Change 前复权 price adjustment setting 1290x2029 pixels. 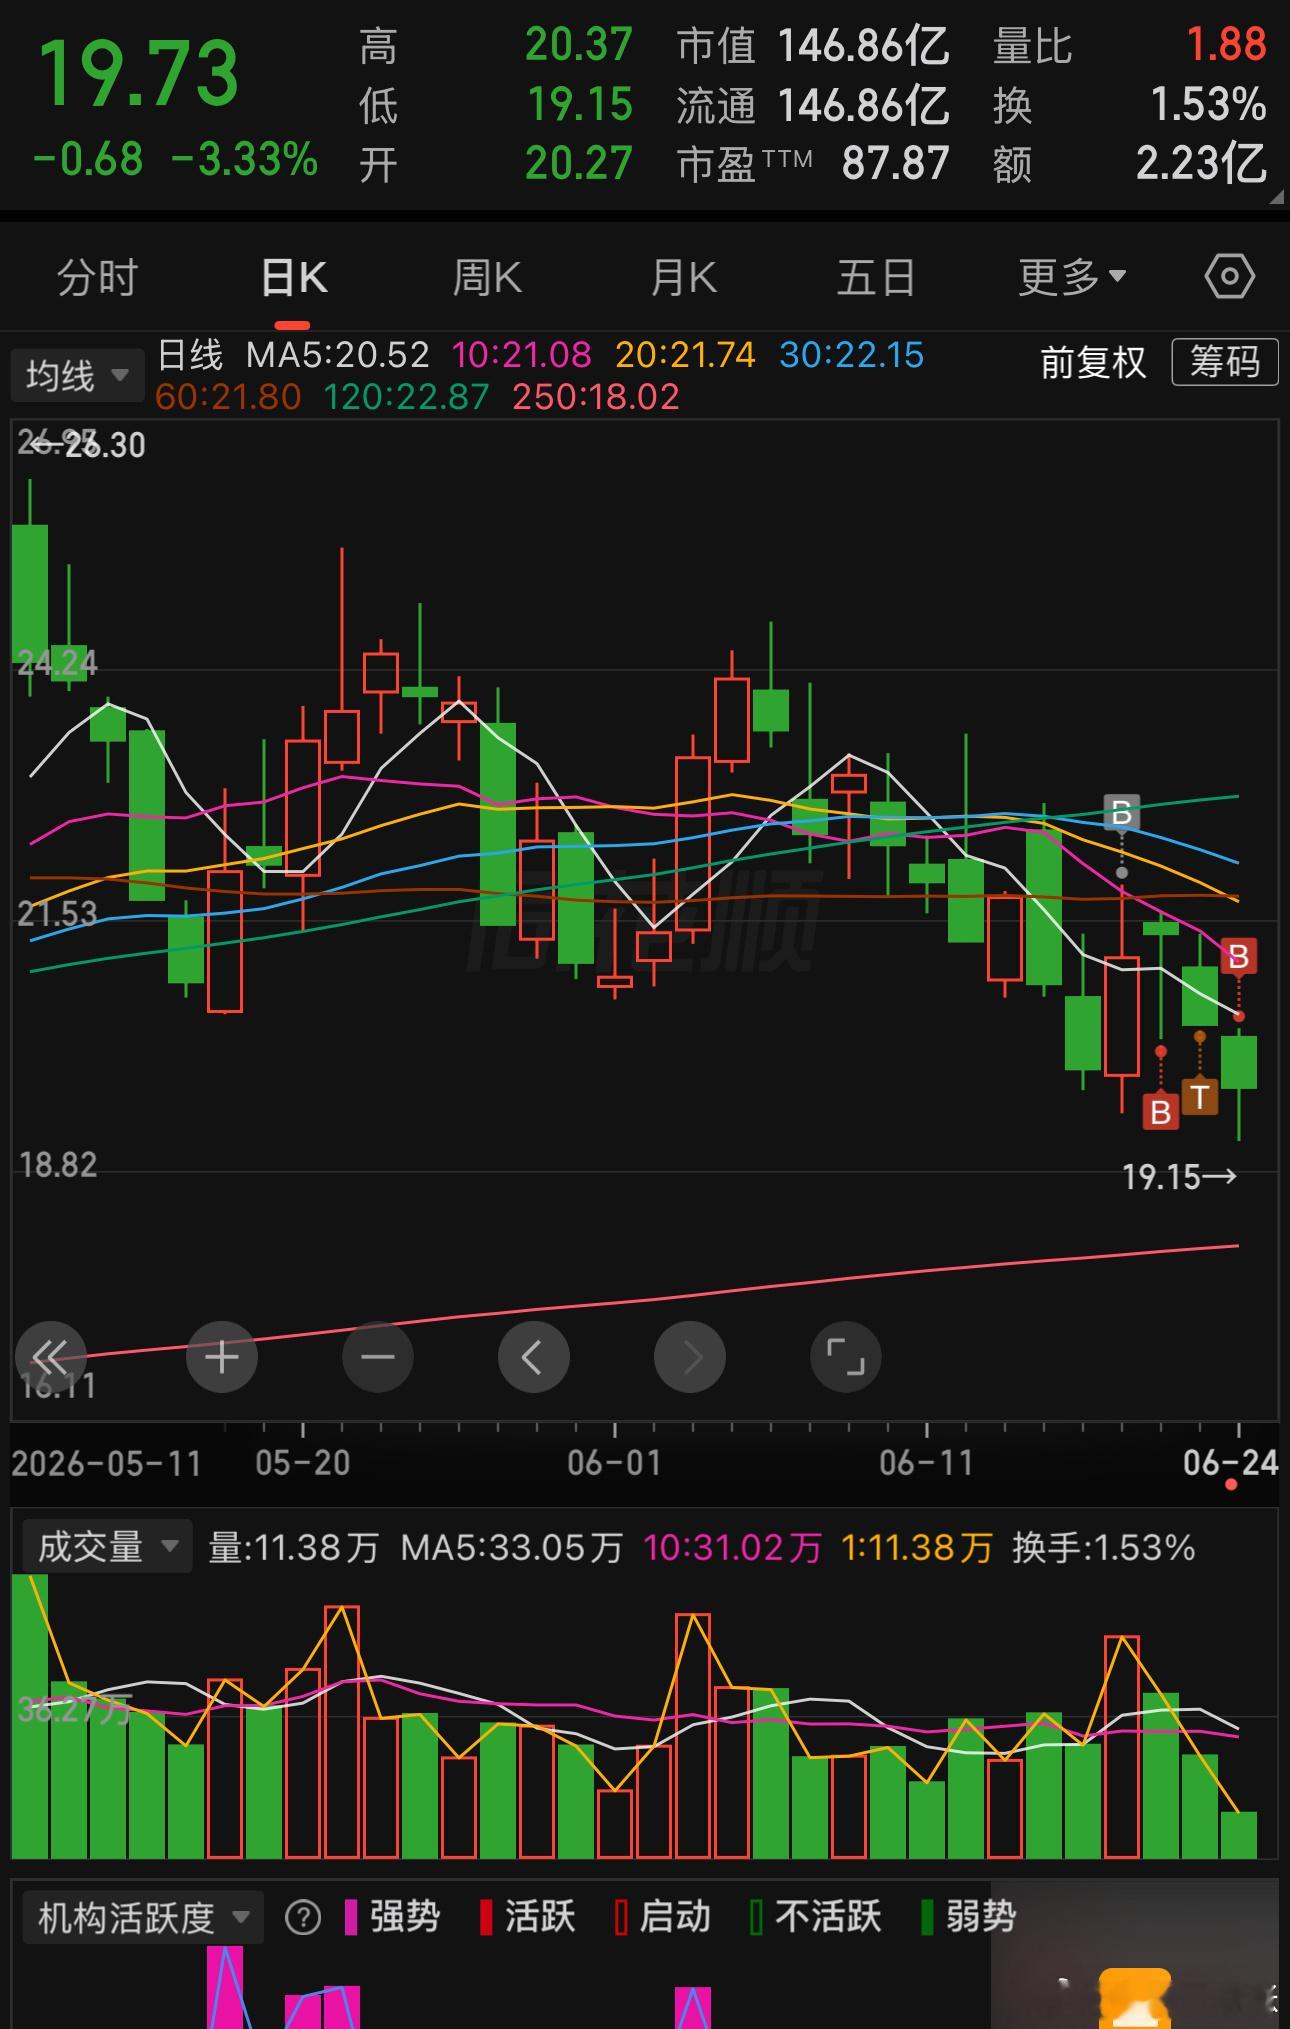1093,362
